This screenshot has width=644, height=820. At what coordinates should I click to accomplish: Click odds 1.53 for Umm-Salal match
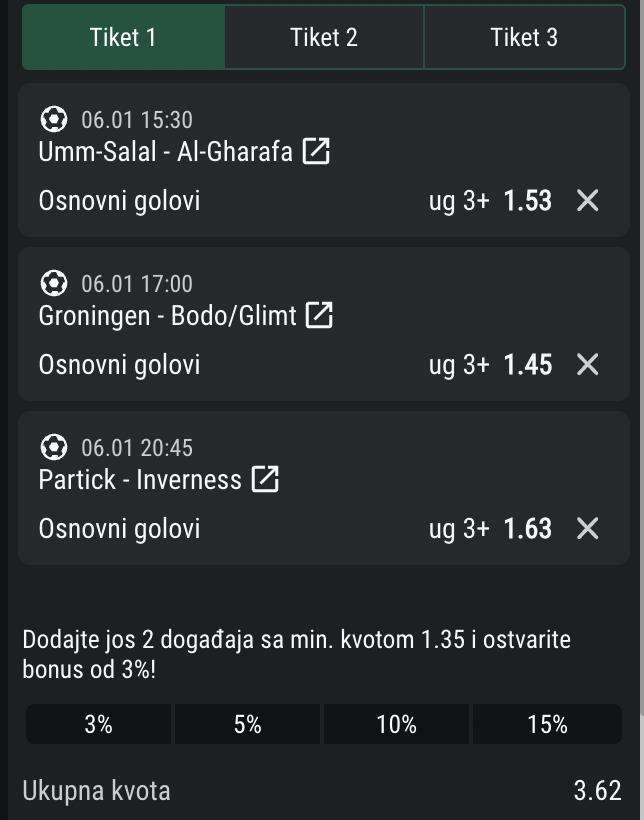click(x=527, y=201)
